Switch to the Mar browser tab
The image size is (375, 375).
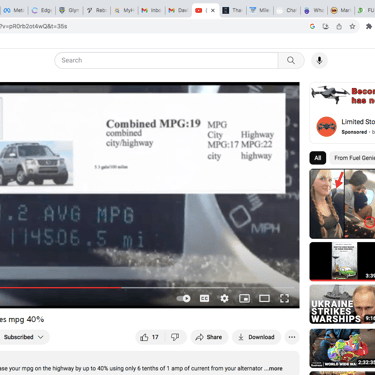(341, 11)
